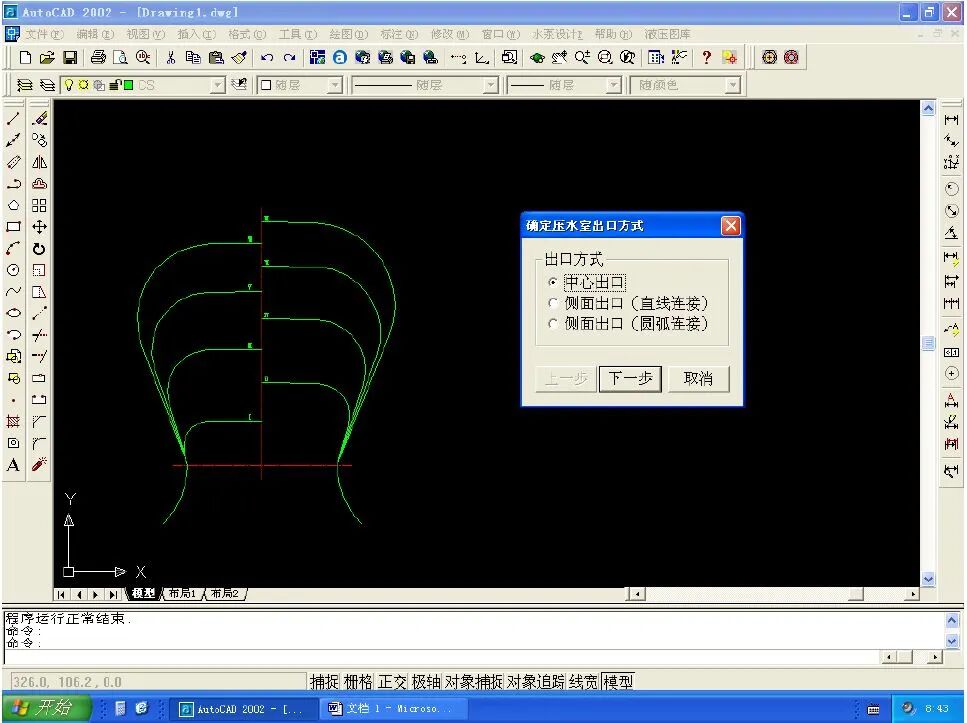The height and width of the screenshot is (723, 967).
Task: Select the Move modify tool
Action: click(39, 226)
